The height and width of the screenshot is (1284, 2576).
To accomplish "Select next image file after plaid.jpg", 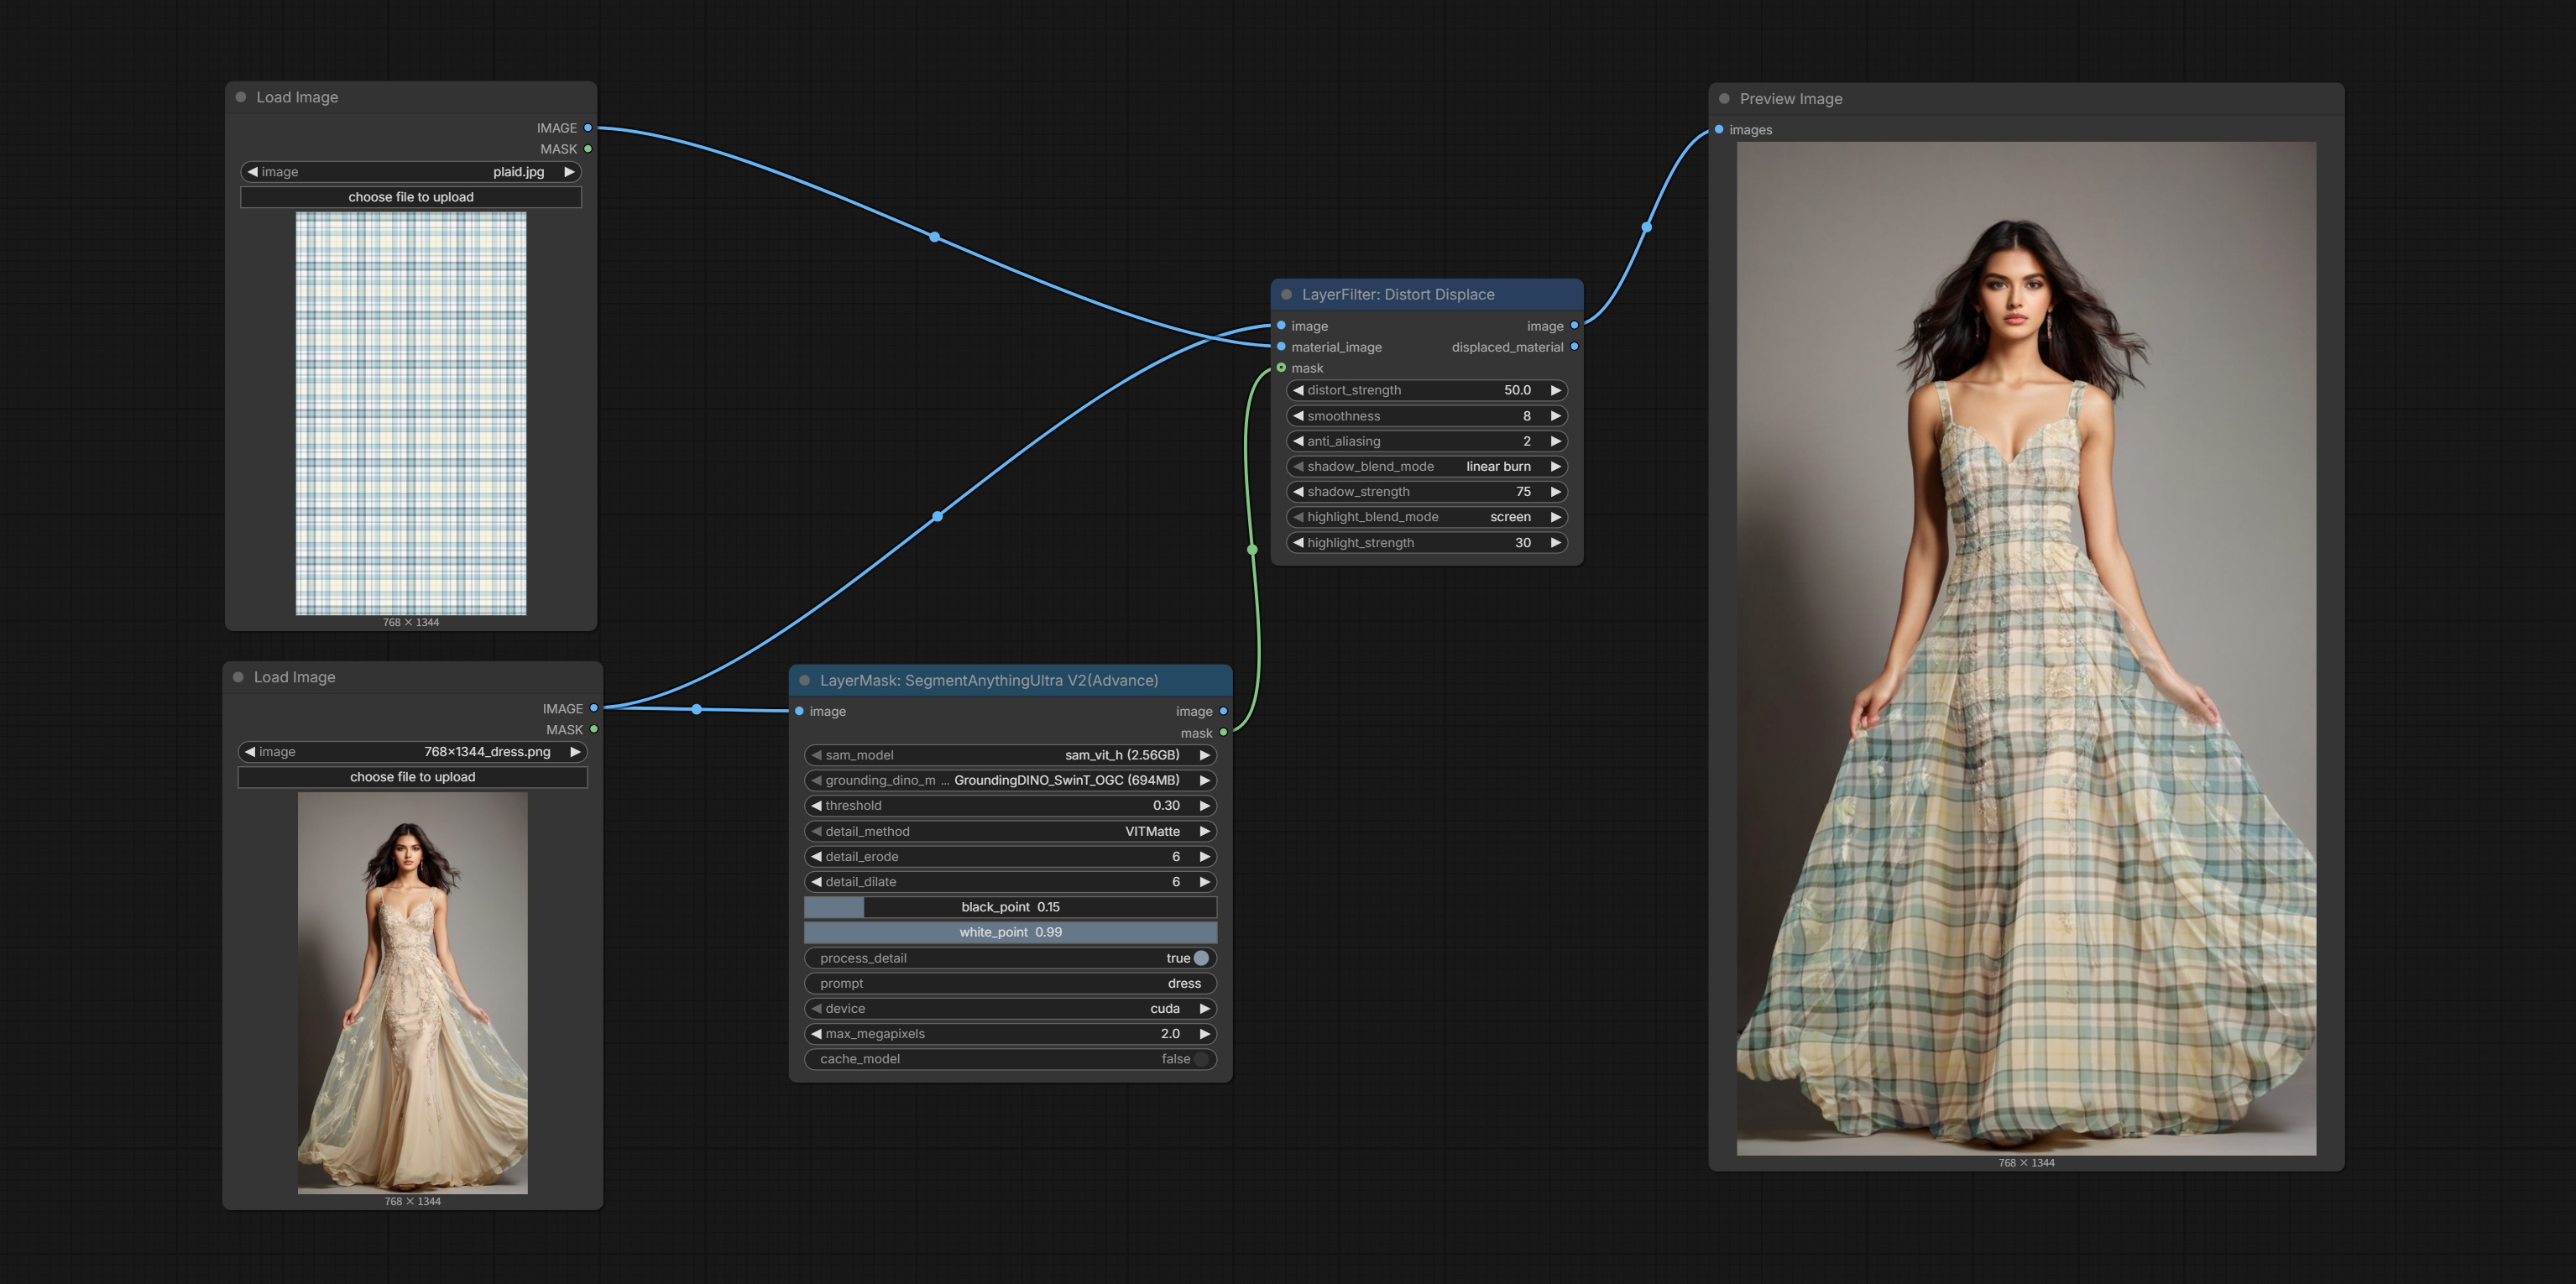I will 569,172.
